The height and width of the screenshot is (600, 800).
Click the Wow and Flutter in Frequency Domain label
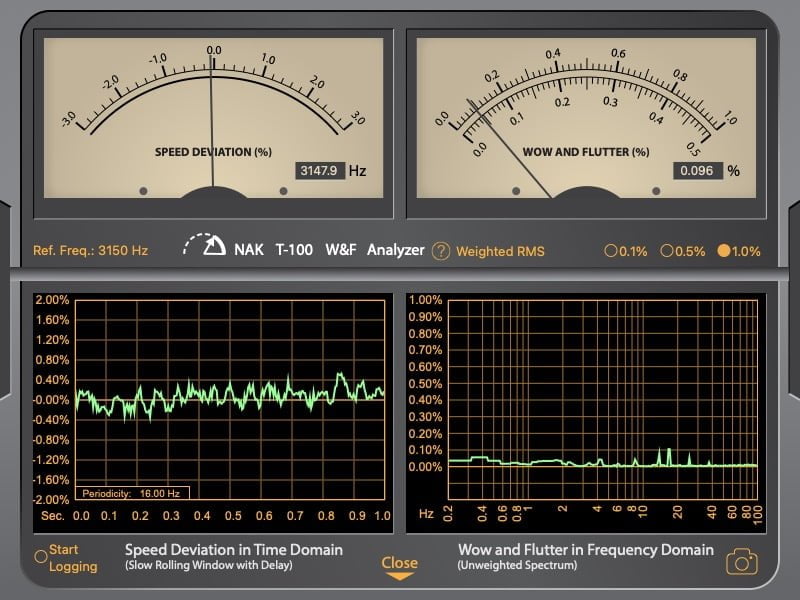click(x=585, y=550)
